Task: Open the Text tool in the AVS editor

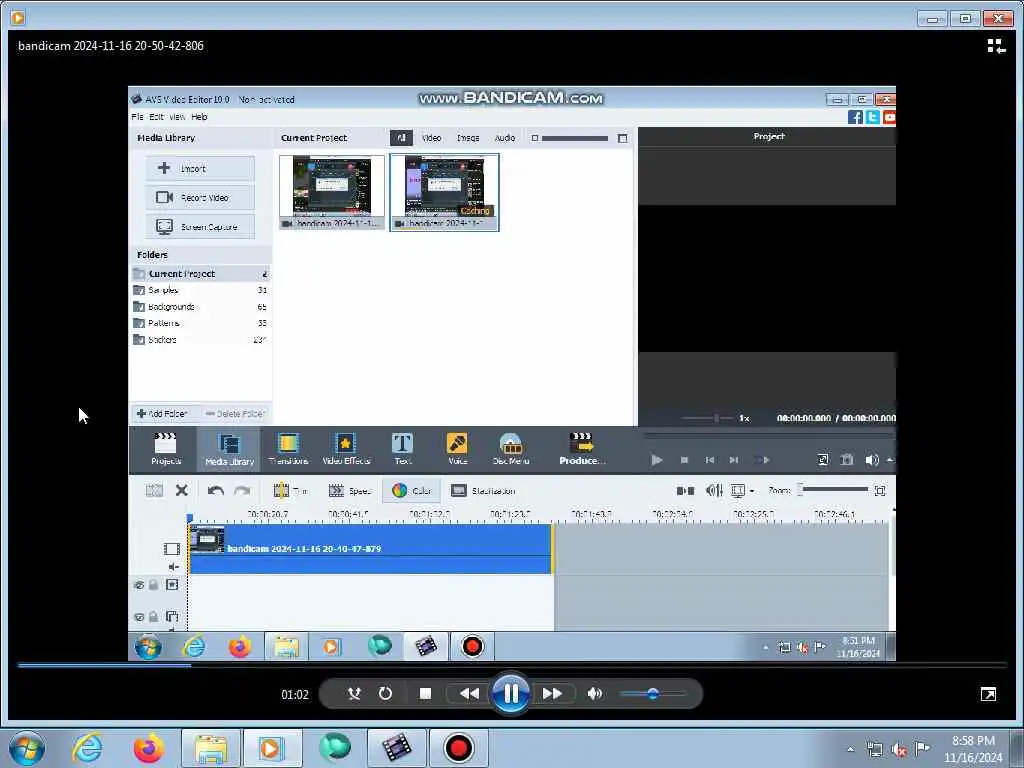Action: [x=402, y=449]
